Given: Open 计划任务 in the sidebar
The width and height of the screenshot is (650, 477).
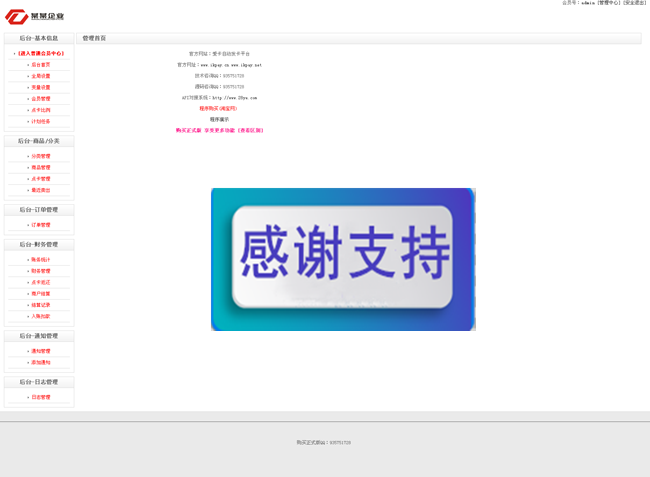Looking at the screenshot, I should [x=41, y=121].
